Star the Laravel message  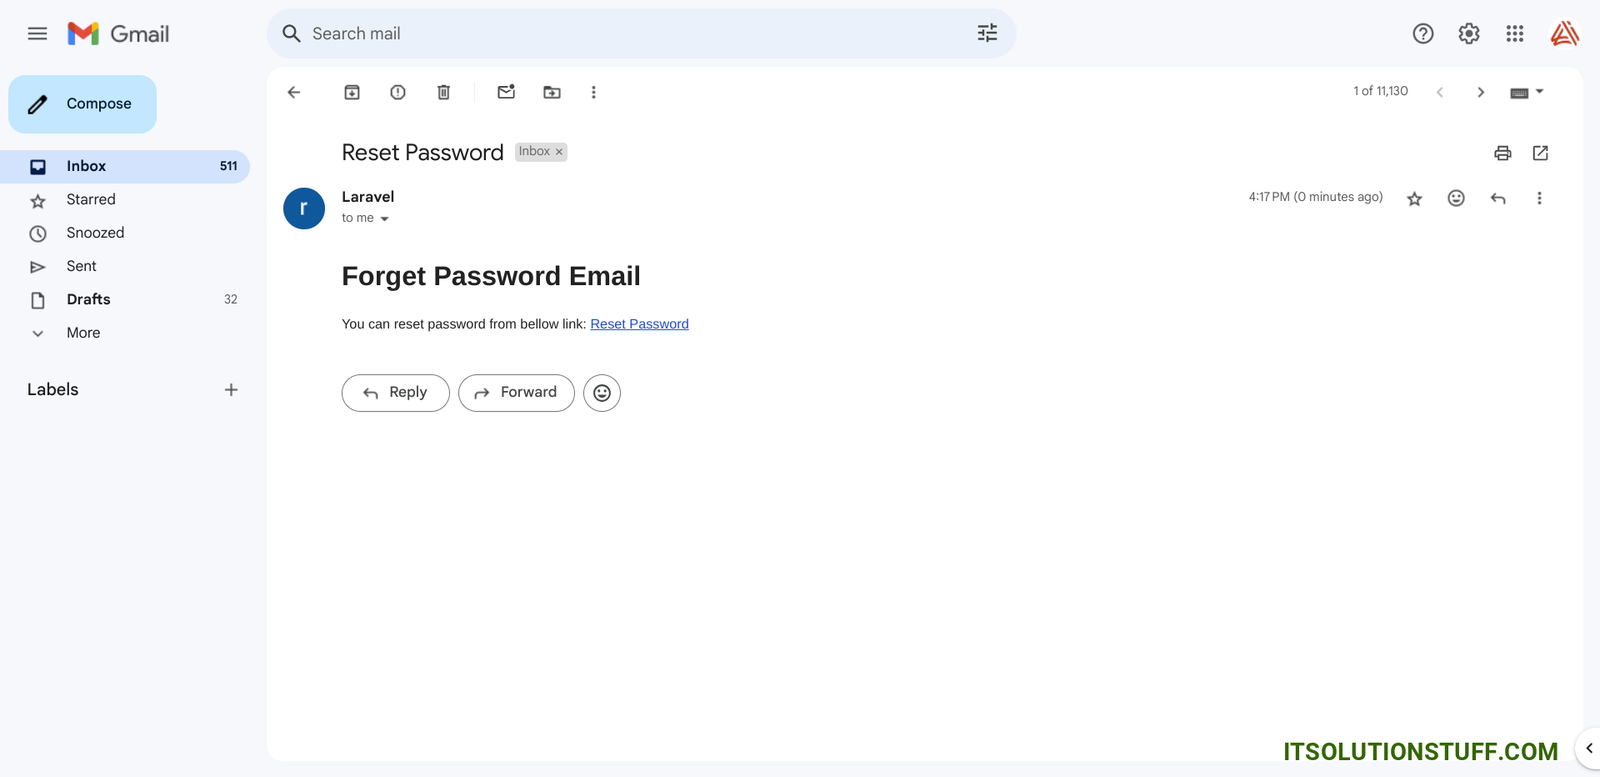[1414, 199]
